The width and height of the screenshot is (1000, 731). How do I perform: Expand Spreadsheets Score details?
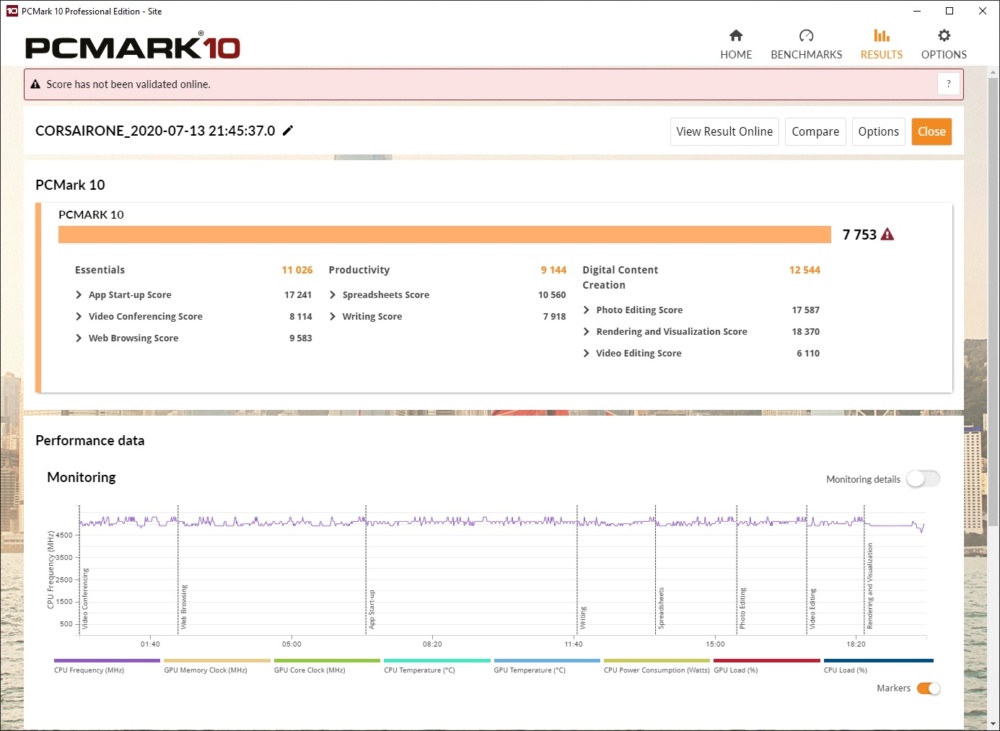tap(332, 295)
